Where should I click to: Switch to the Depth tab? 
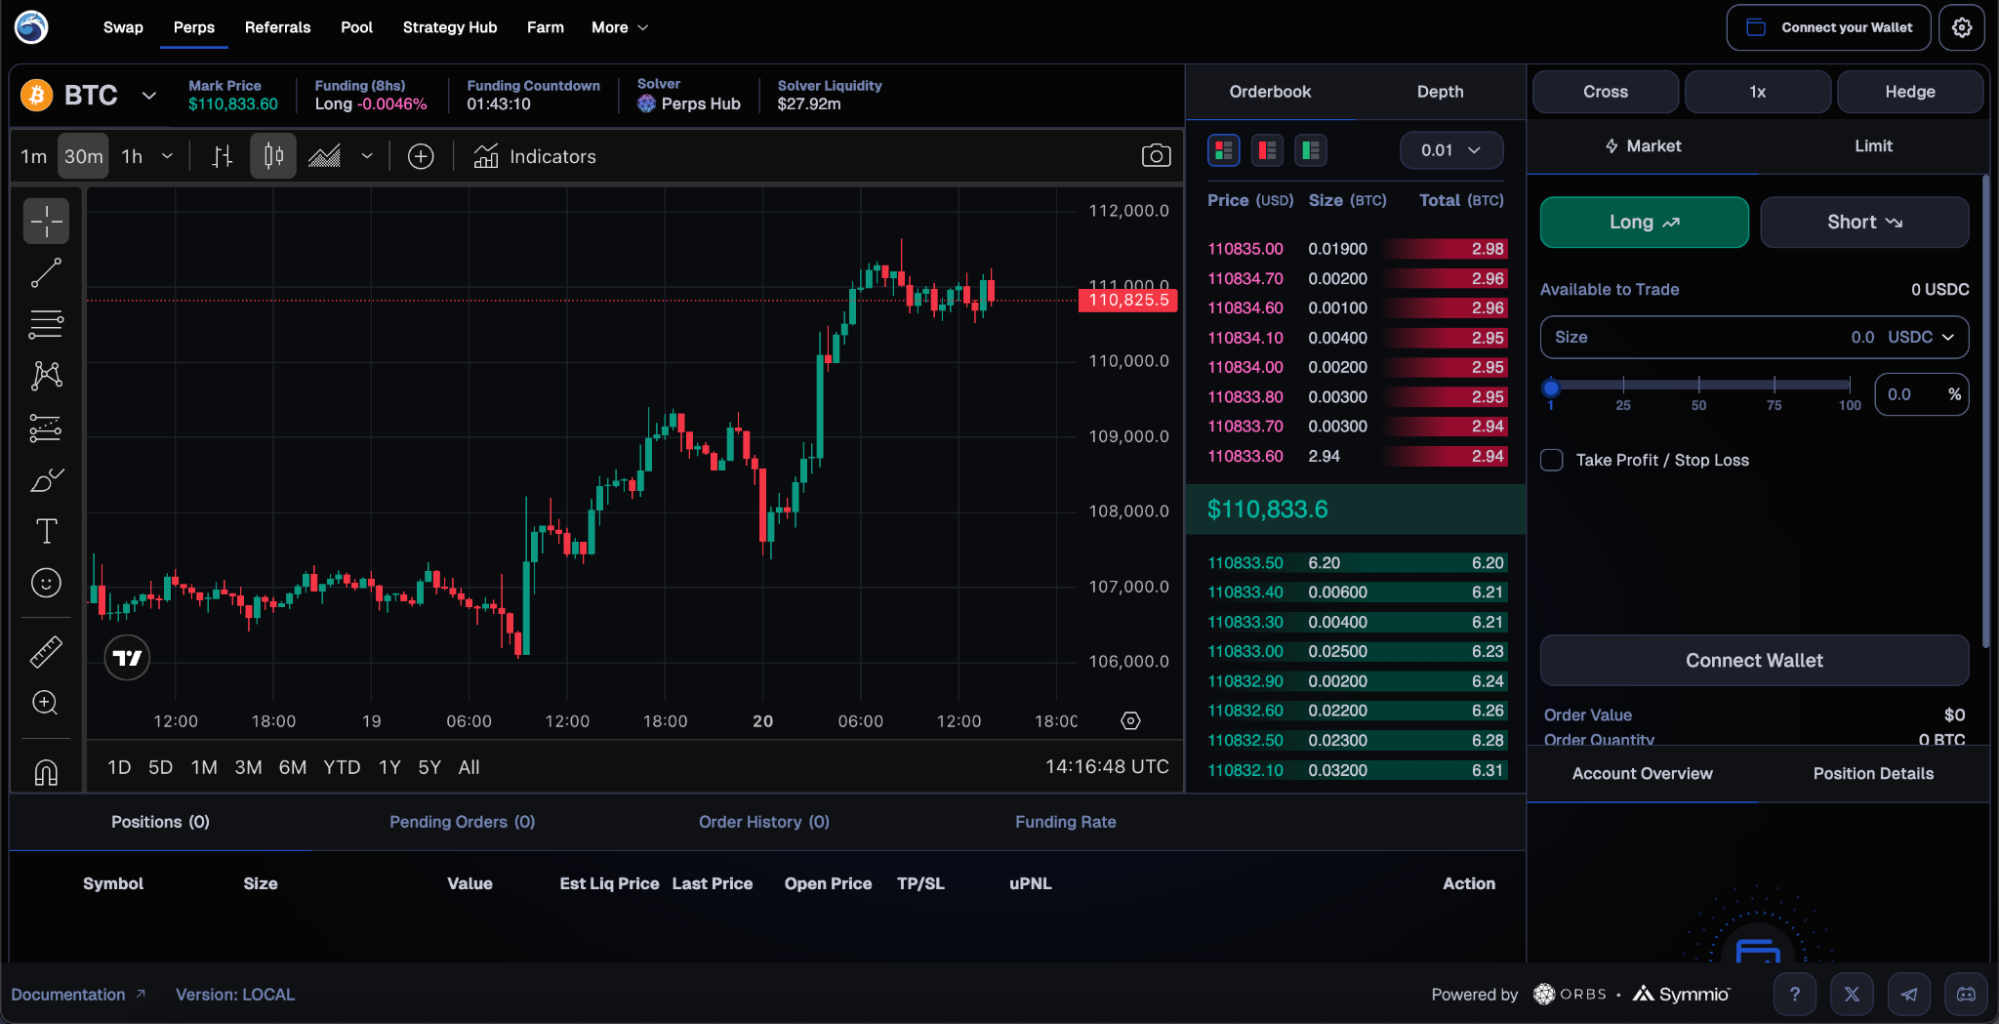(1439, 91)
